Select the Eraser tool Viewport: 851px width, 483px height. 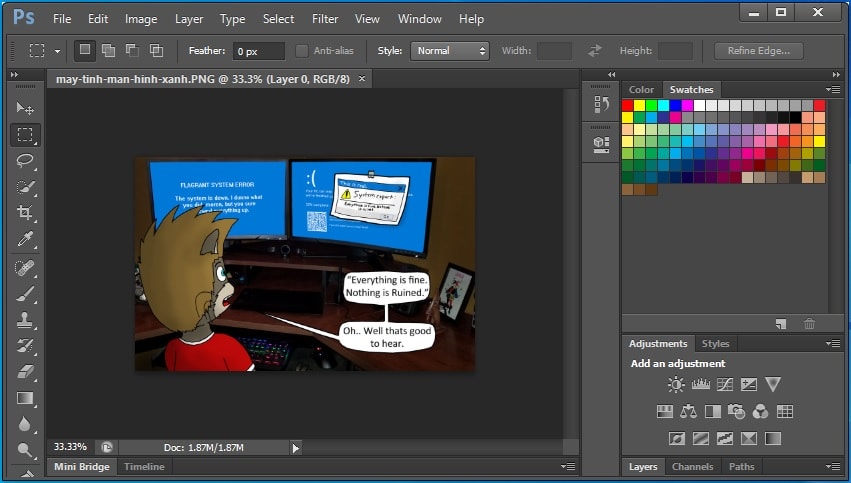24,372
